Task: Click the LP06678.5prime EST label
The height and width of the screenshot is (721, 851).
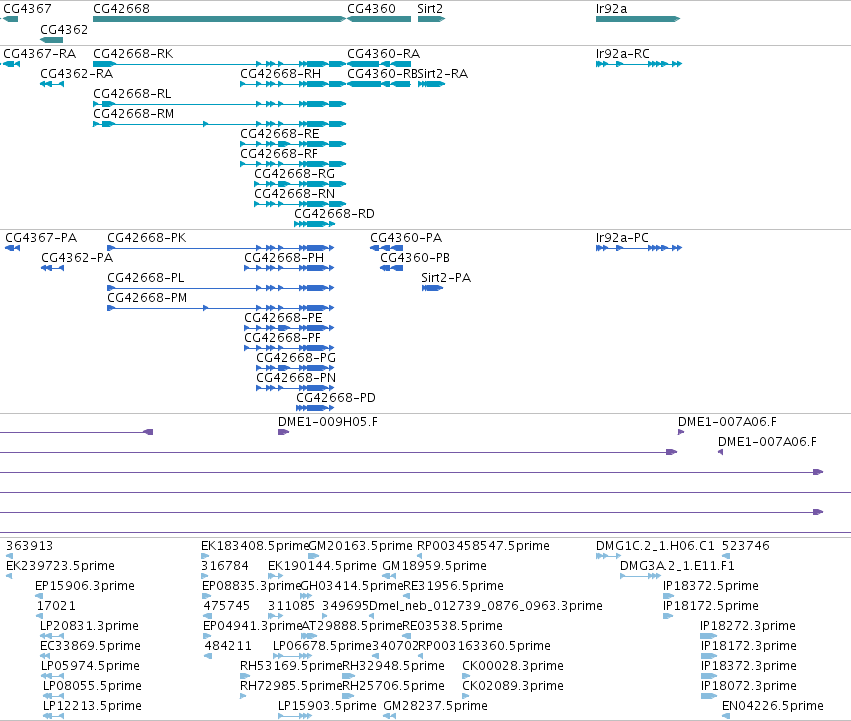Action: pos(322,646)
